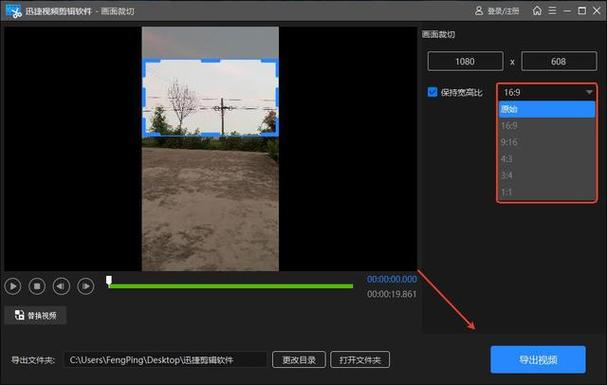
Task: Toggle the keep aspect ratio checkbox
Action: pos(432,92)
